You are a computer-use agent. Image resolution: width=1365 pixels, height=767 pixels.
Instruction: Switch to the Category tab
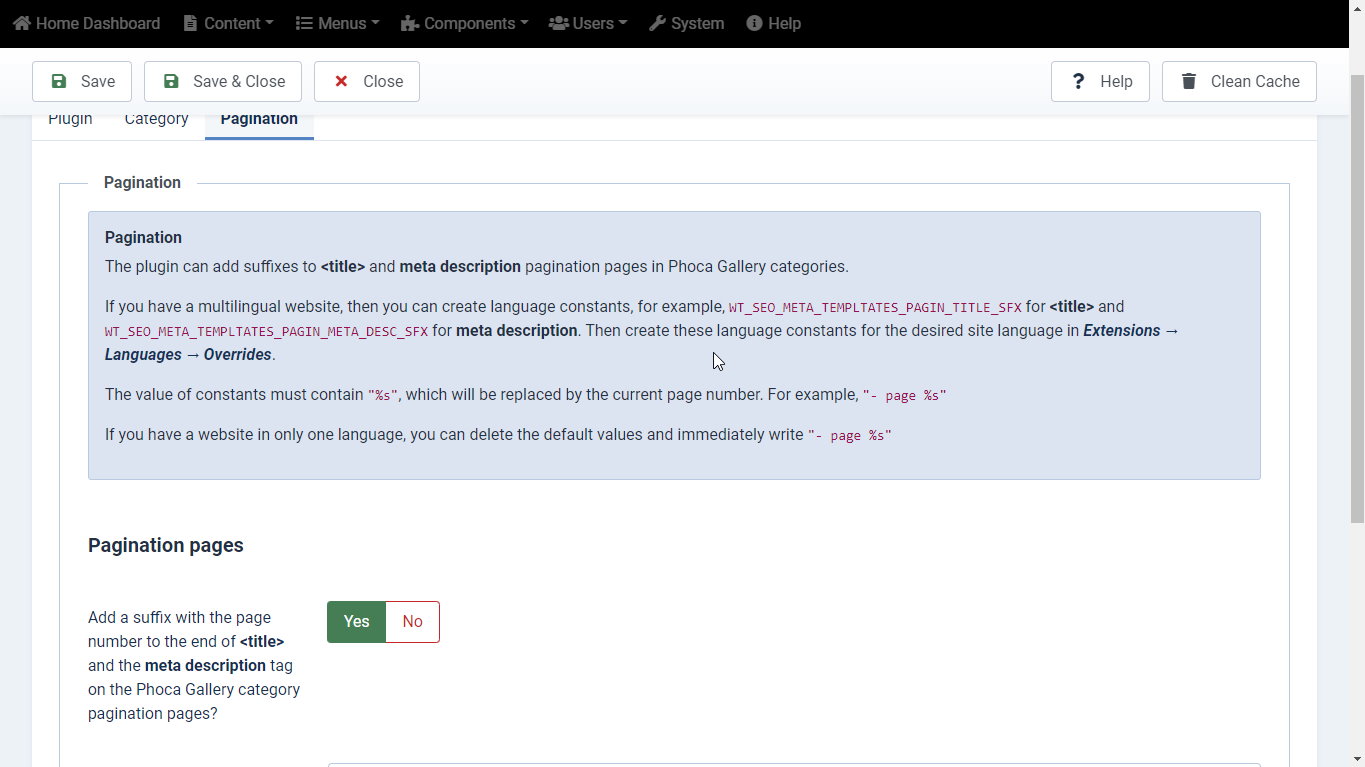(x=156, y=119)
